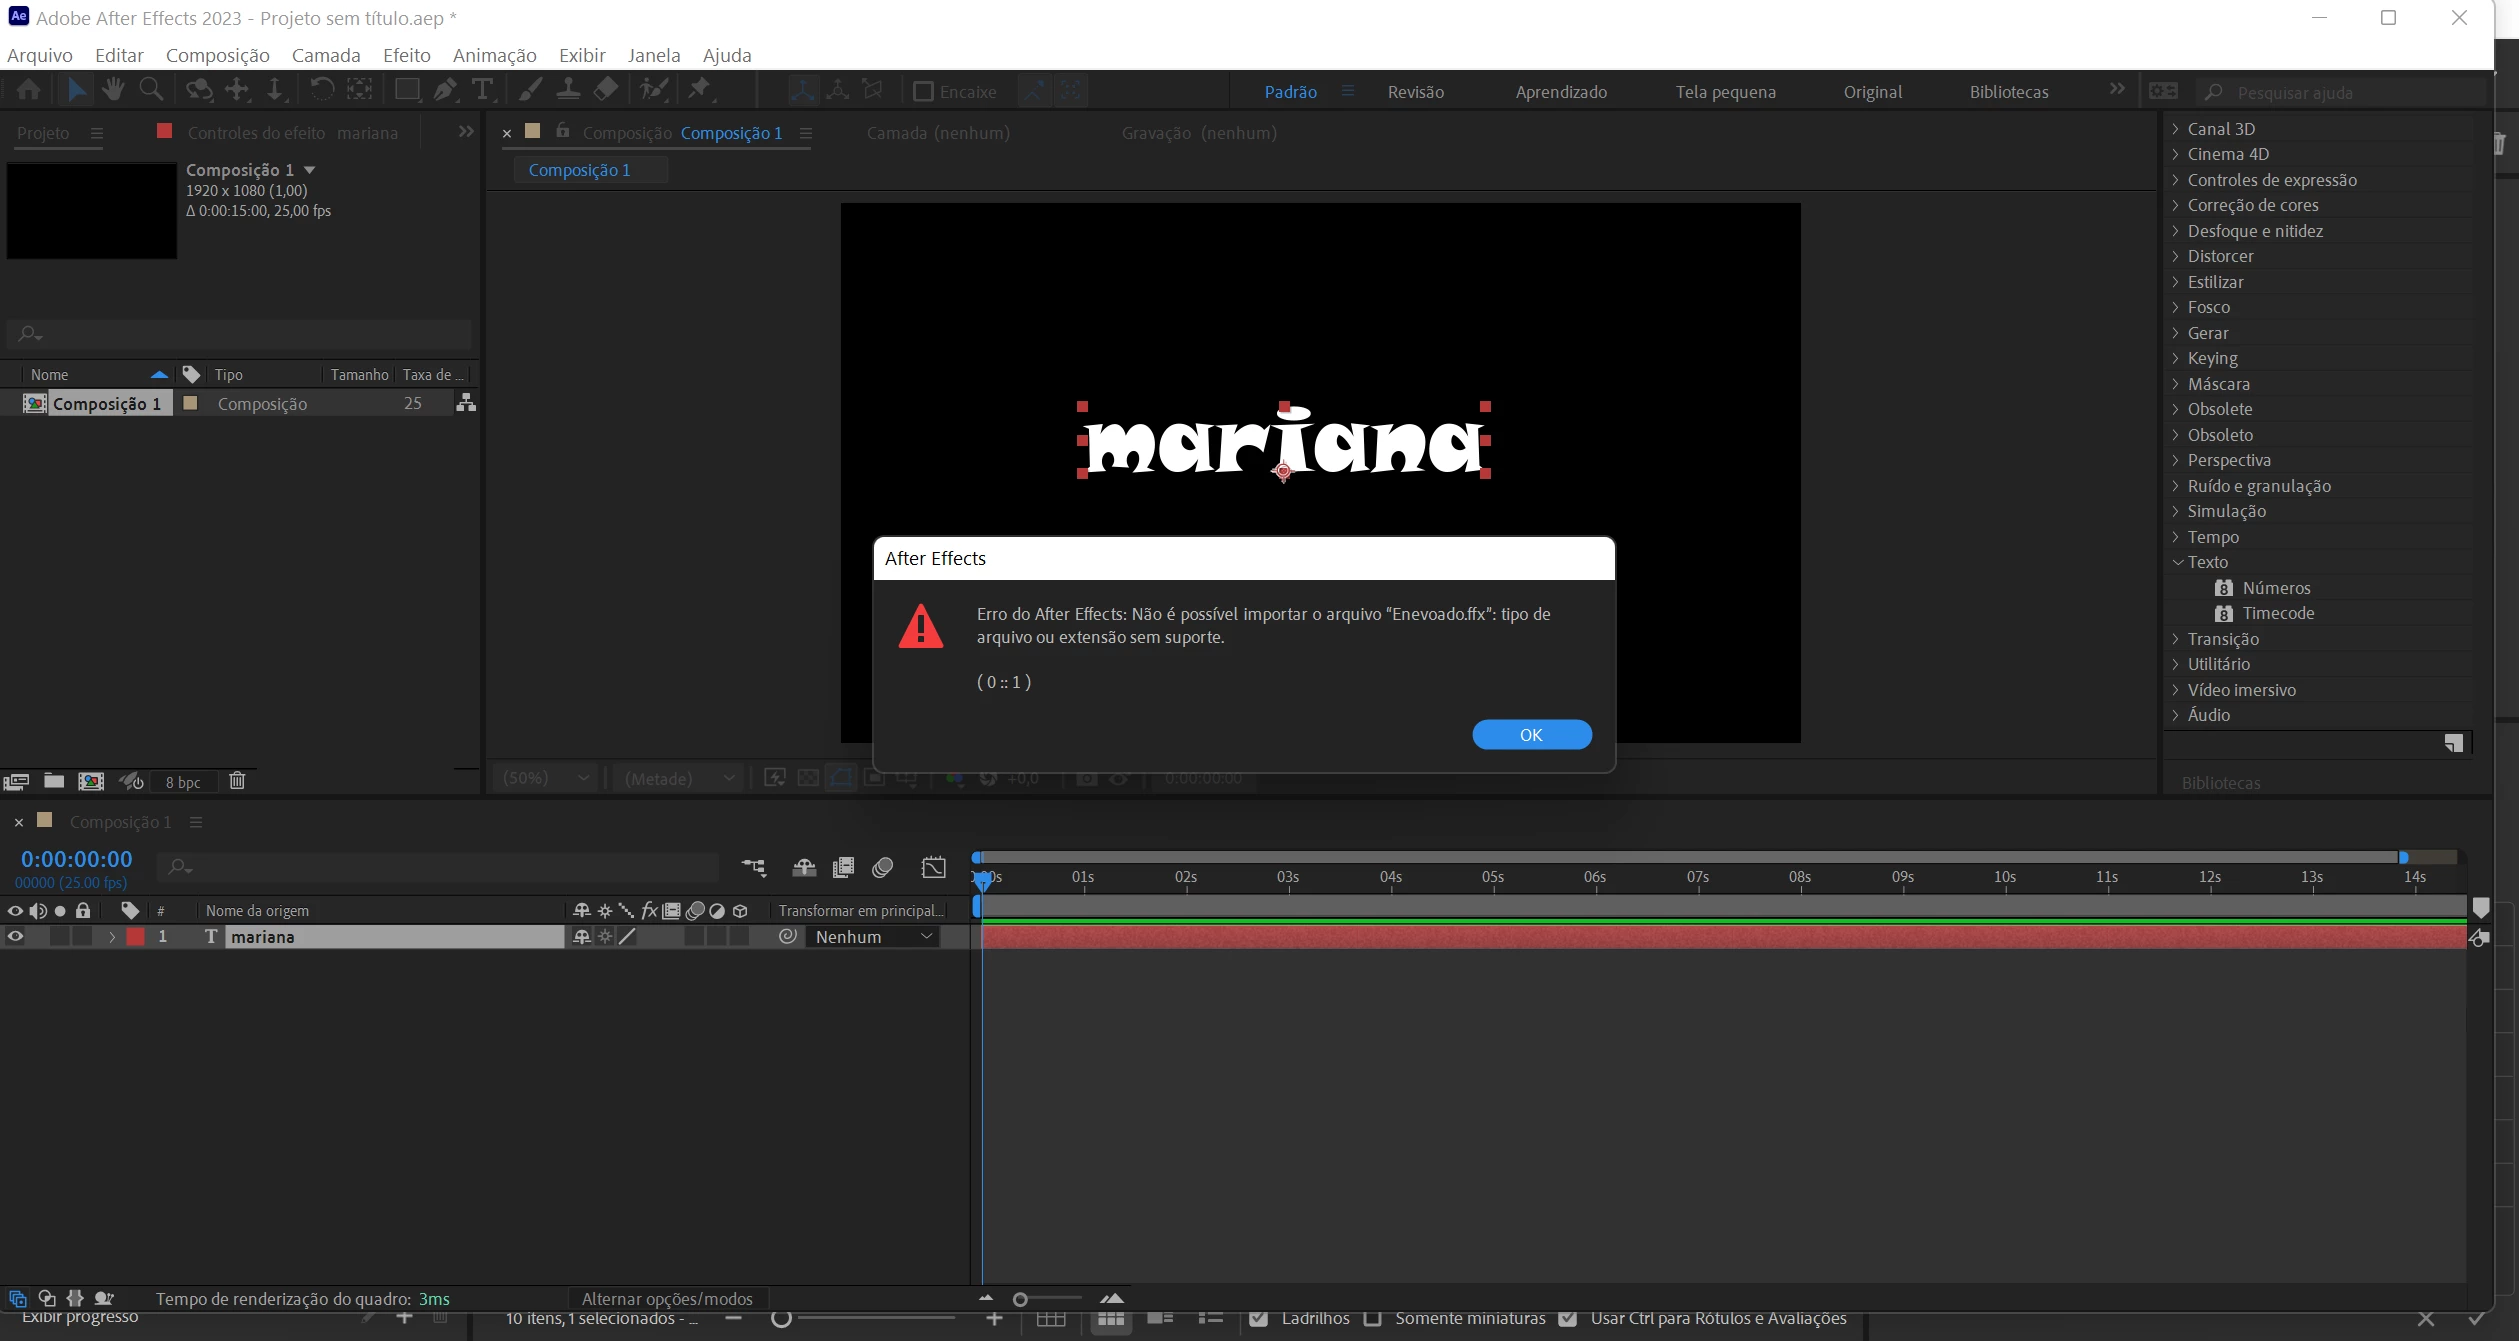
Task: Select the Rotation tool
Action: [x=321, y=90]
